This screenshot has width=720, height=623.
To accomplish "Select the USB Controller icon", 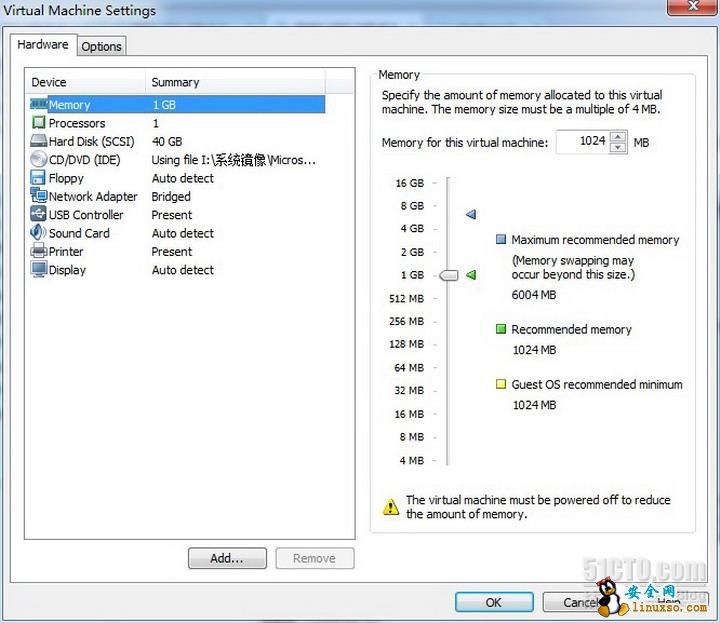I will [x=39, y=215].
